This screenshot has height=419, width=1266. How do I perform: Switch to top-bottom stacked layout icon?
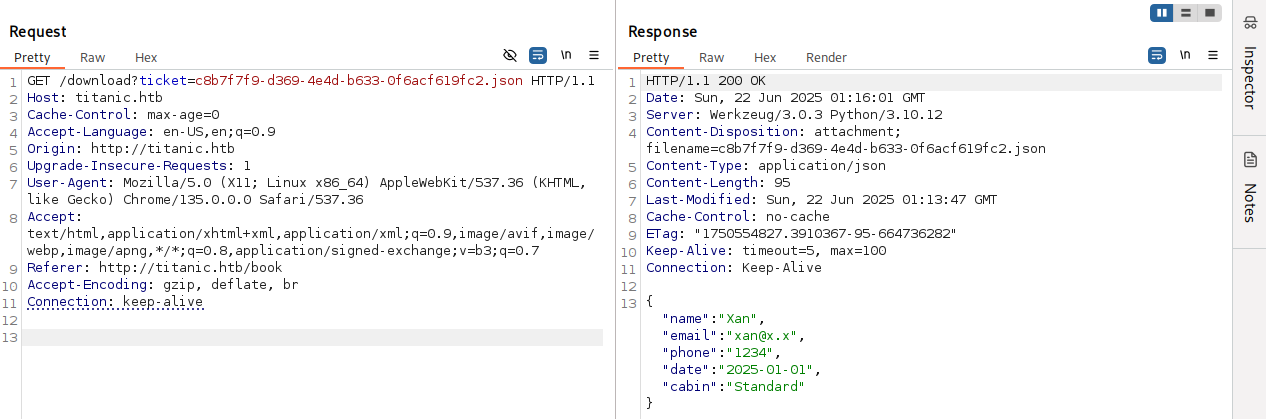[x=1186, y=13]
